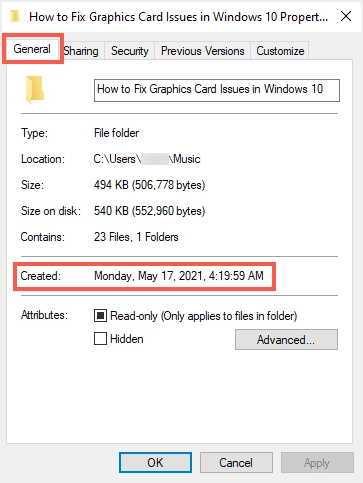
Task: Click the folder name text field
Action: pyautogui.click(x=217, y=90)
